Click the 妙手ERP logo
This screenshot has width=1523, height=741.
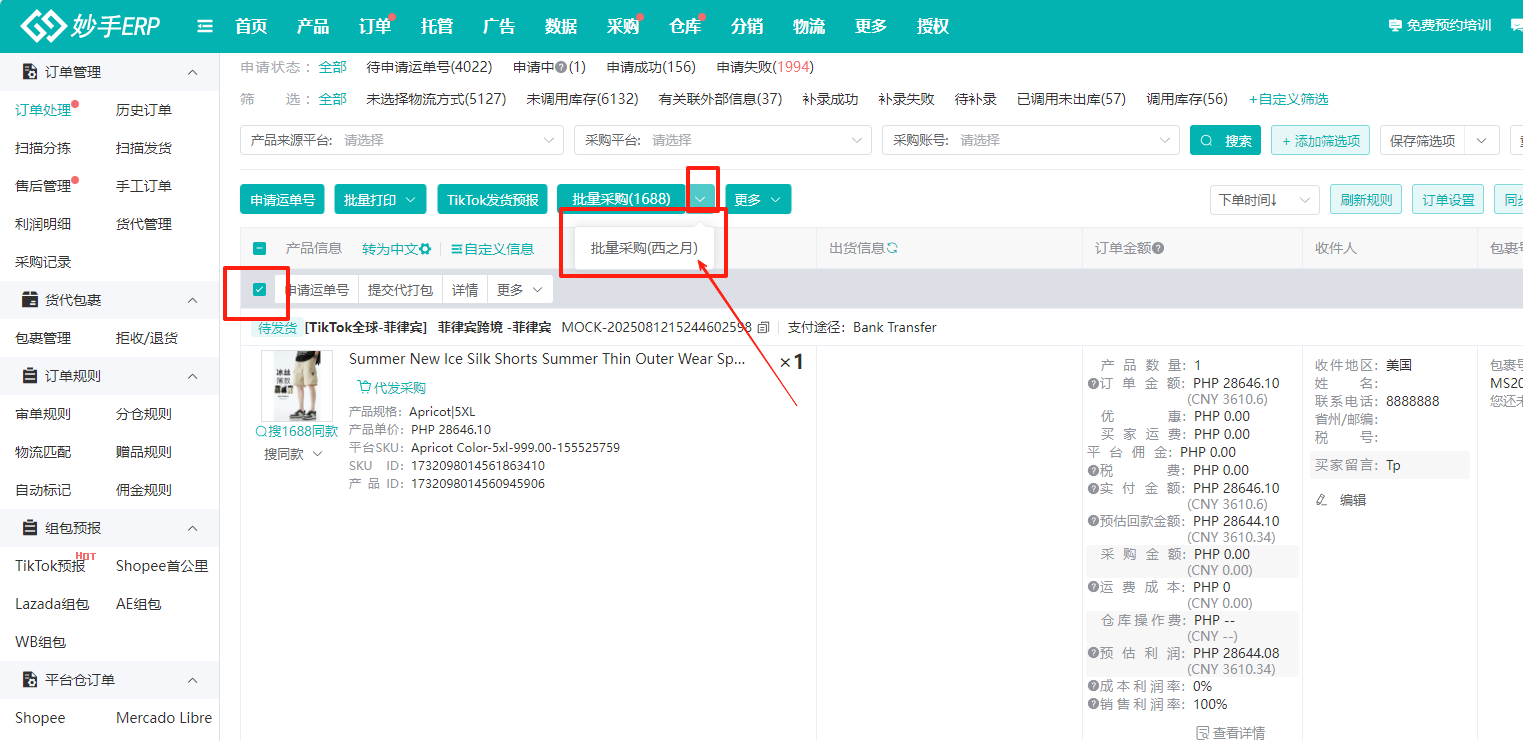[90, 26]
